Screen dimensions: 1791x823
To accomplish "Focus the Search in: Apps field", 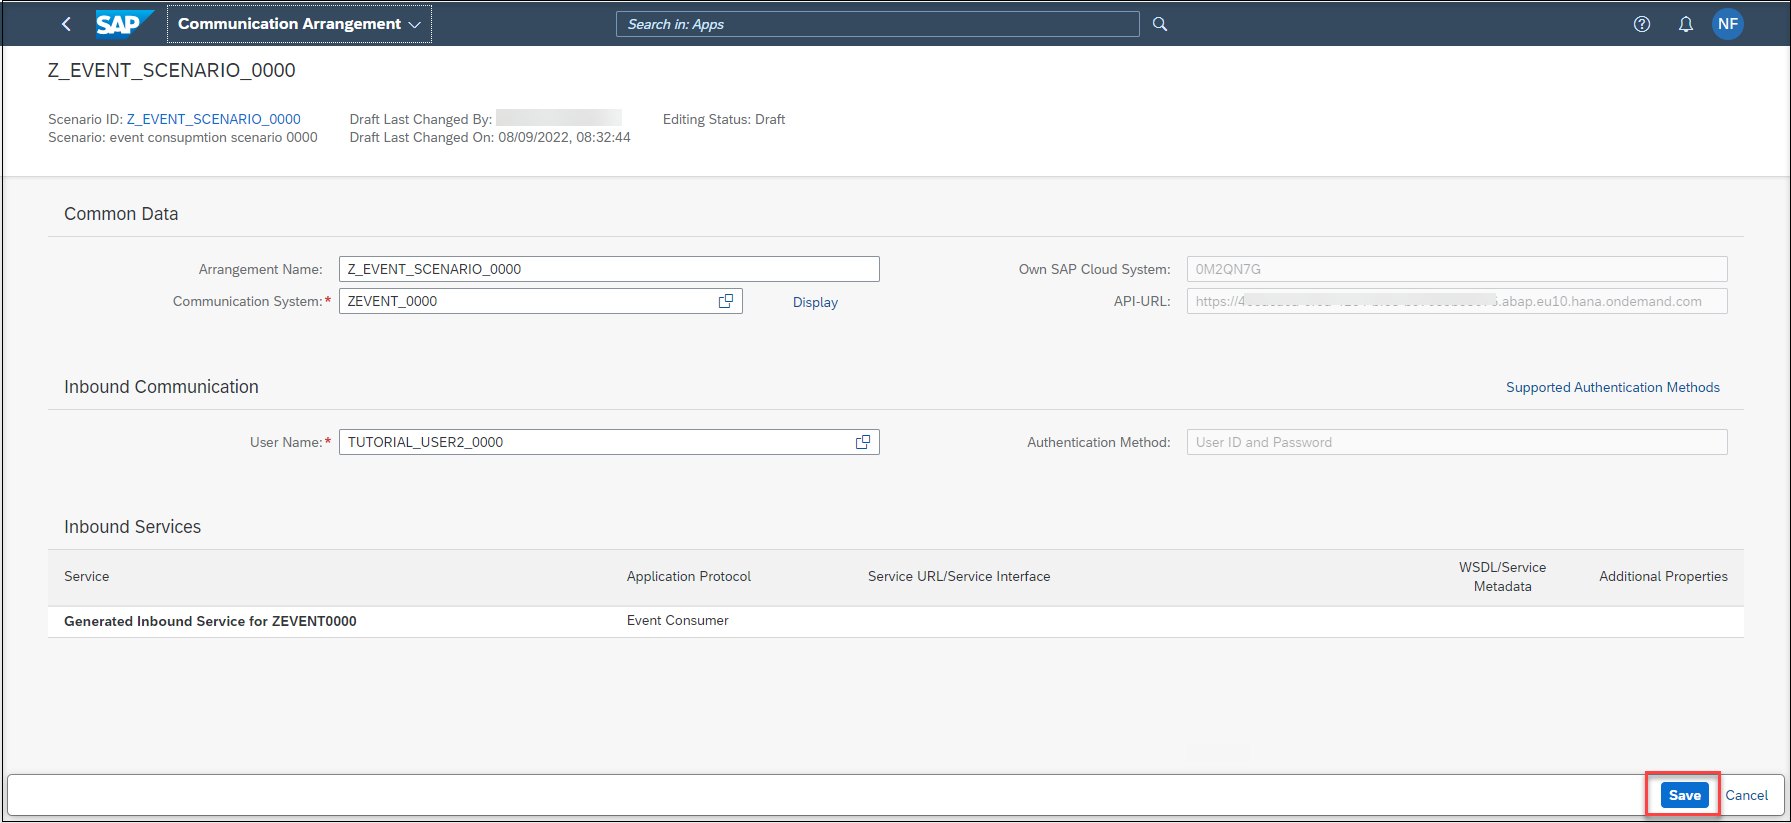I will 877,24.
